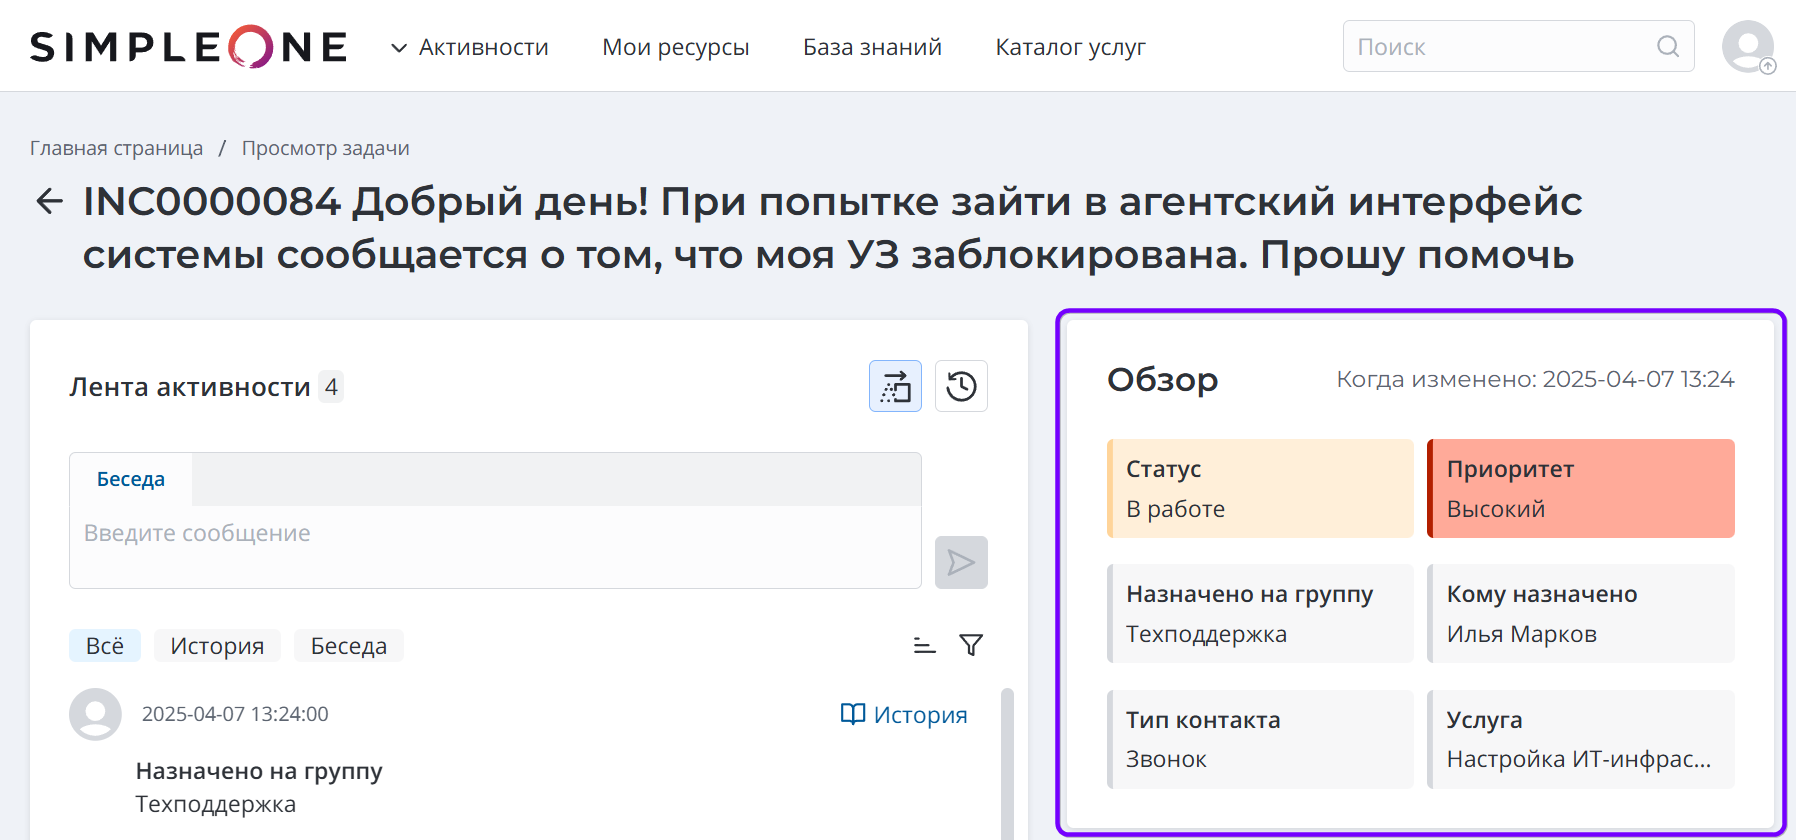Image resolution: width=1796 pixels, height=840 pixels.
Task: Toggle the activity feed auto-update icon
Action: [x=895, y=386]
